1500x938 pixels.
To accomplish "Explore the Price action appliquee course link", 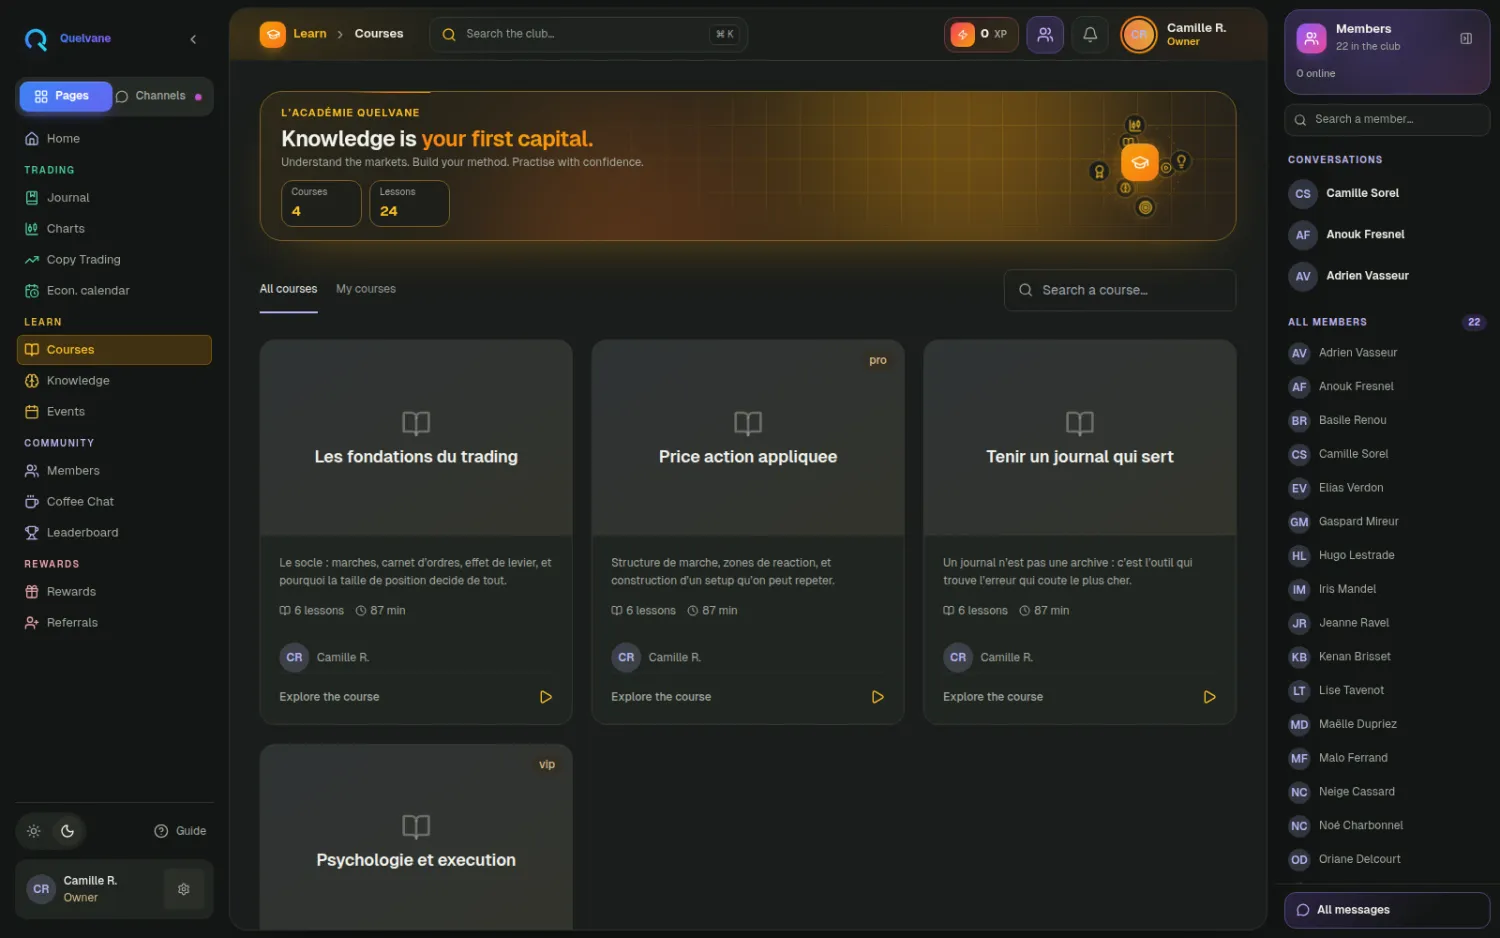I will pos(661,697).
